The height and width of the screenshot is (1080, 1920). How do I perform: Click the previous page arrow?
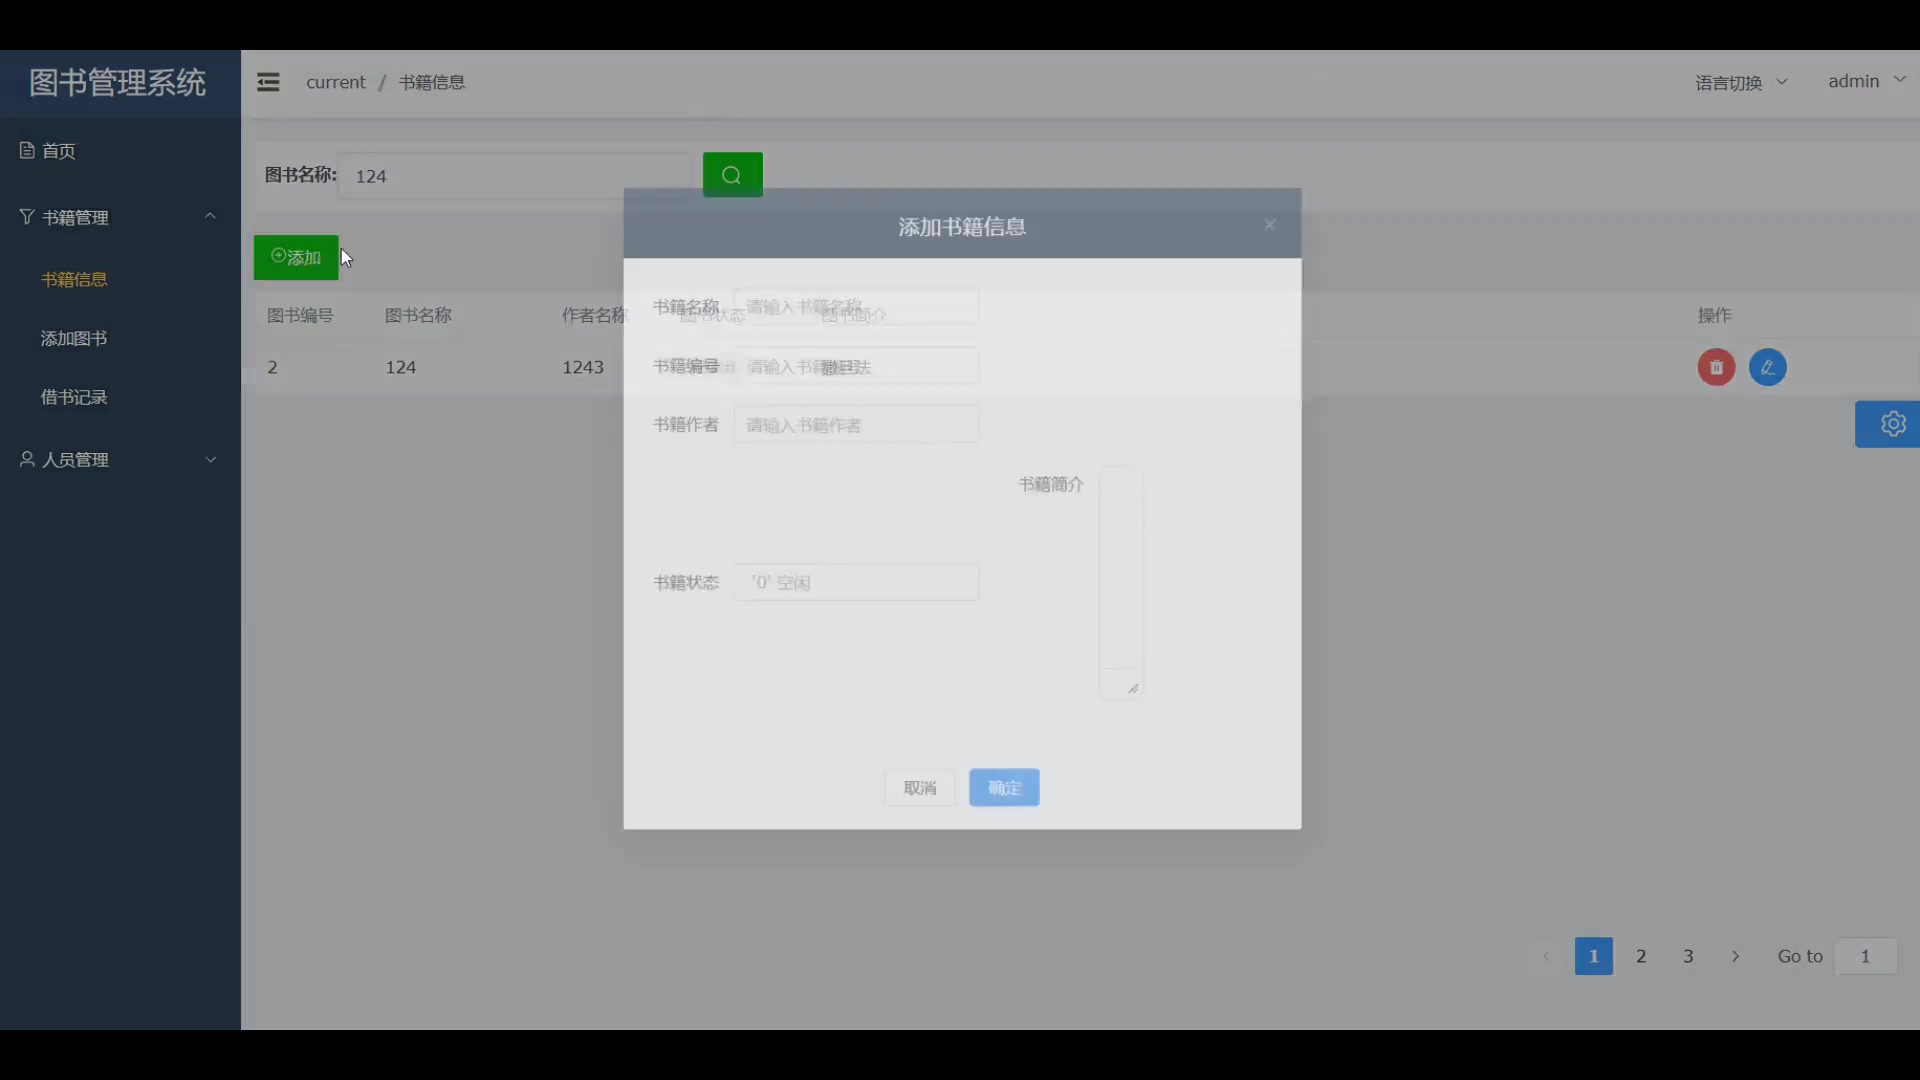pos(1546,956)
